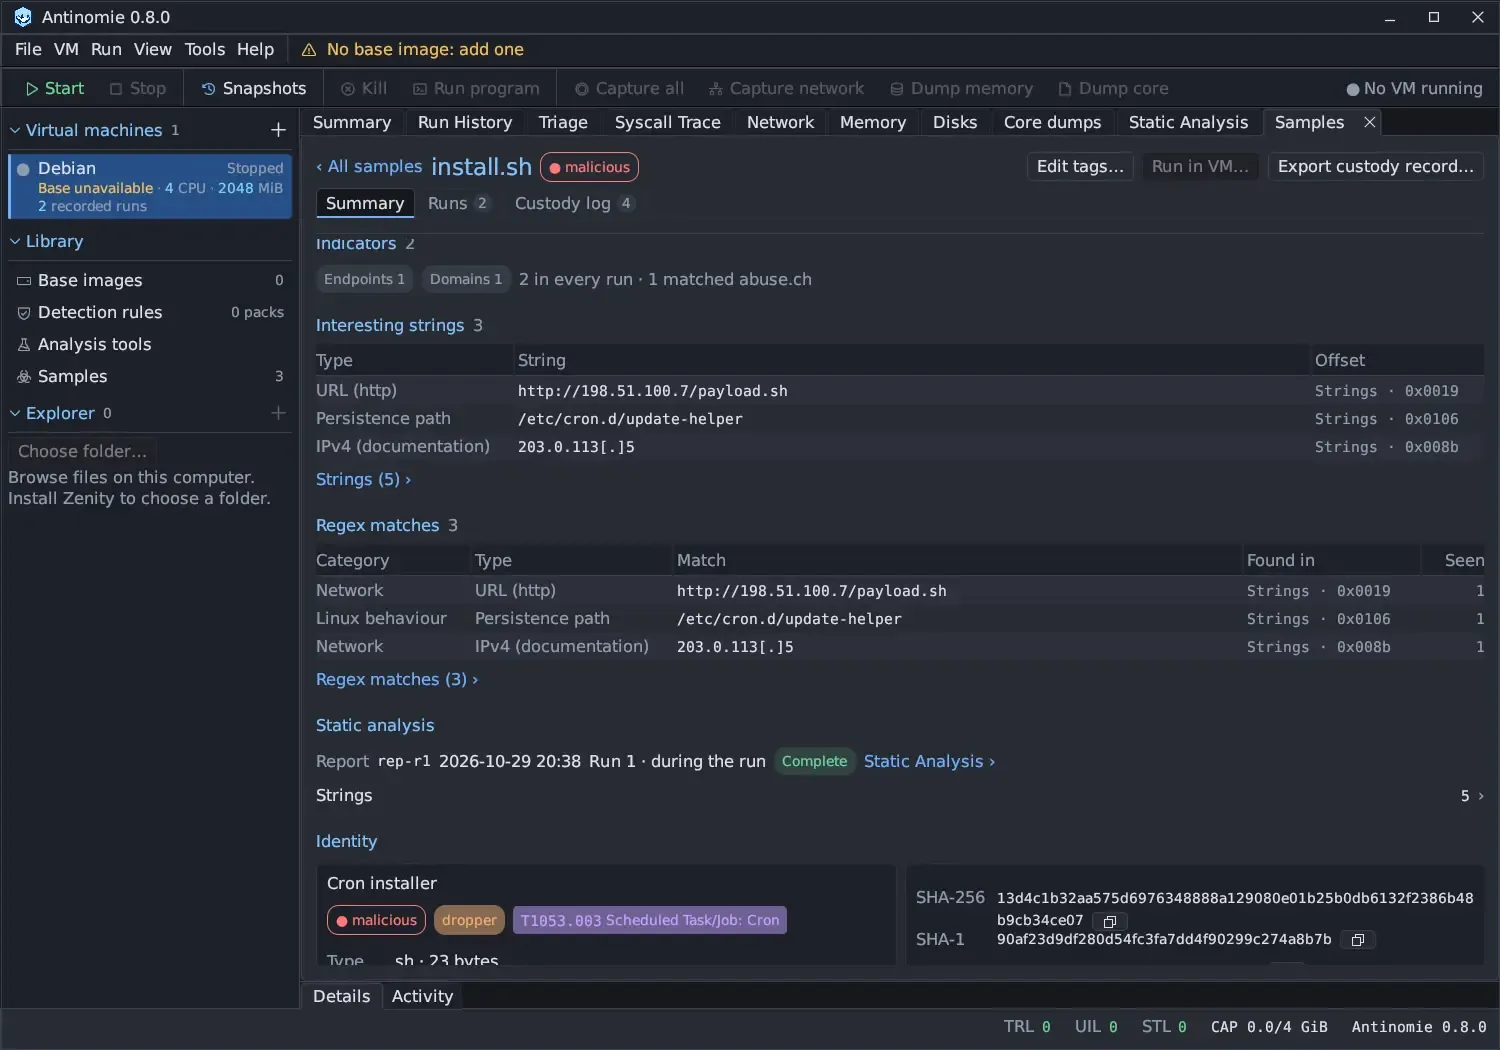Close the Samples tab

pos(1370,122)
